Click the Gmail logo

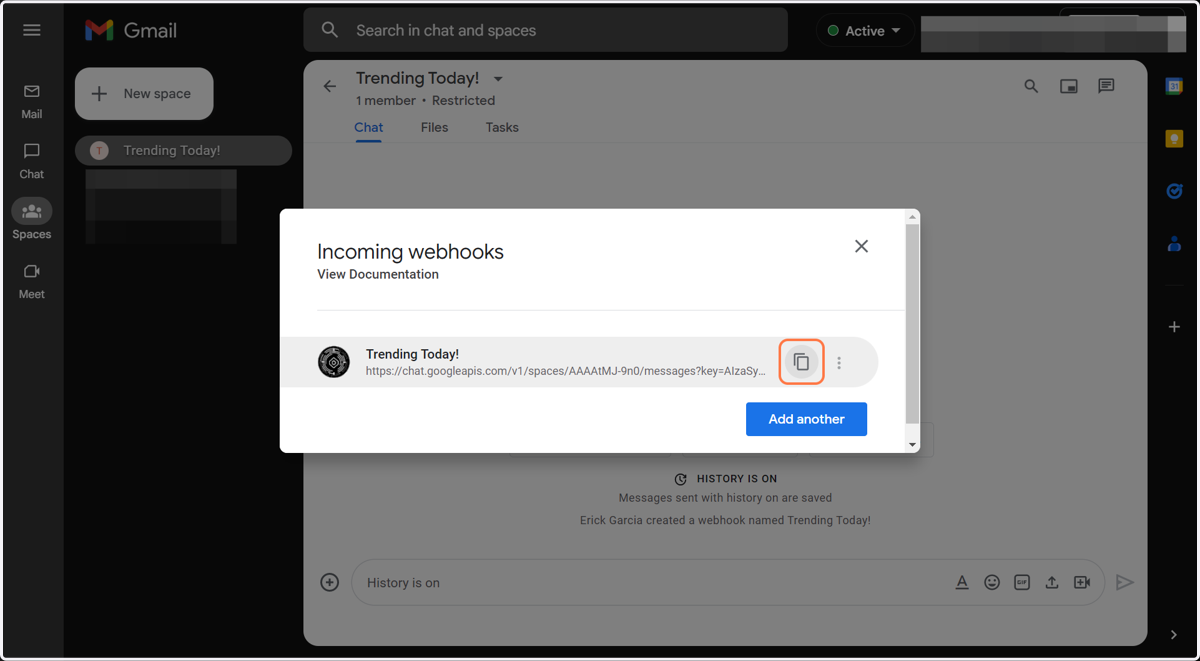pos(131,31)
